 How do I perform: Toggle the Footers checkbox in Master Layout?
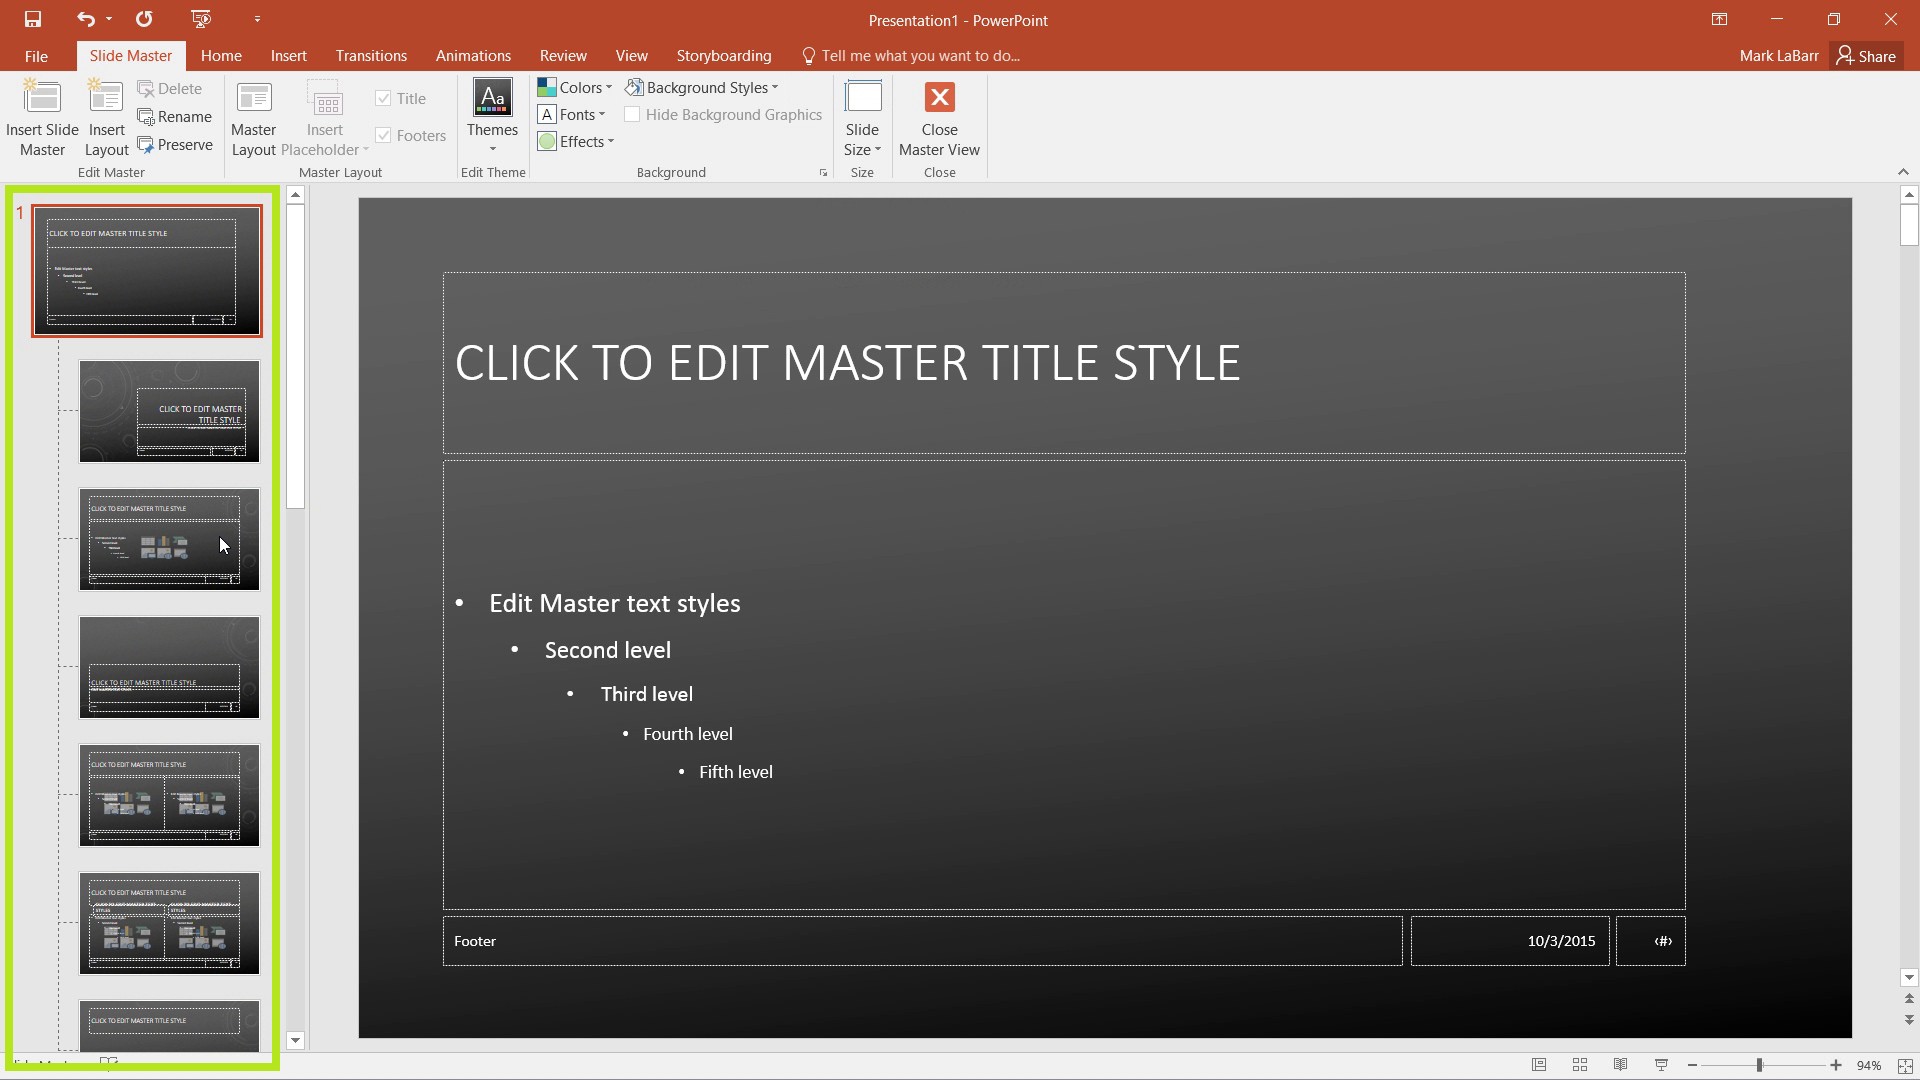tap(384, 135)
